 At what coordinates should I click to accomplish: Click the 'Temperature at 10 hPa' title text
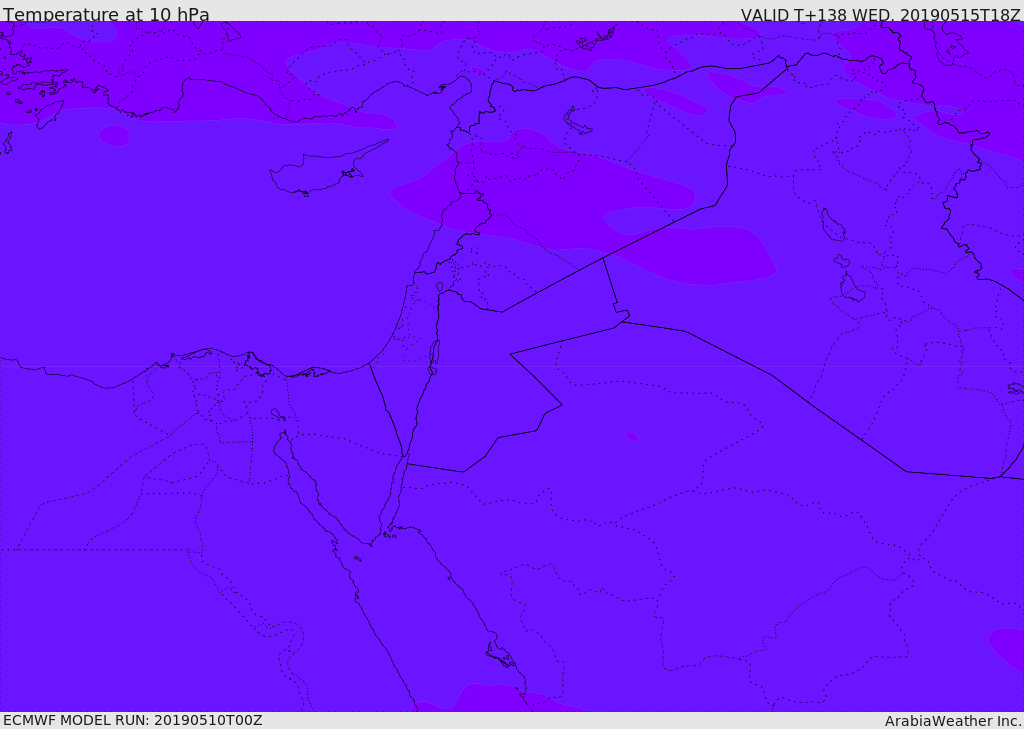tap(106, 14)
